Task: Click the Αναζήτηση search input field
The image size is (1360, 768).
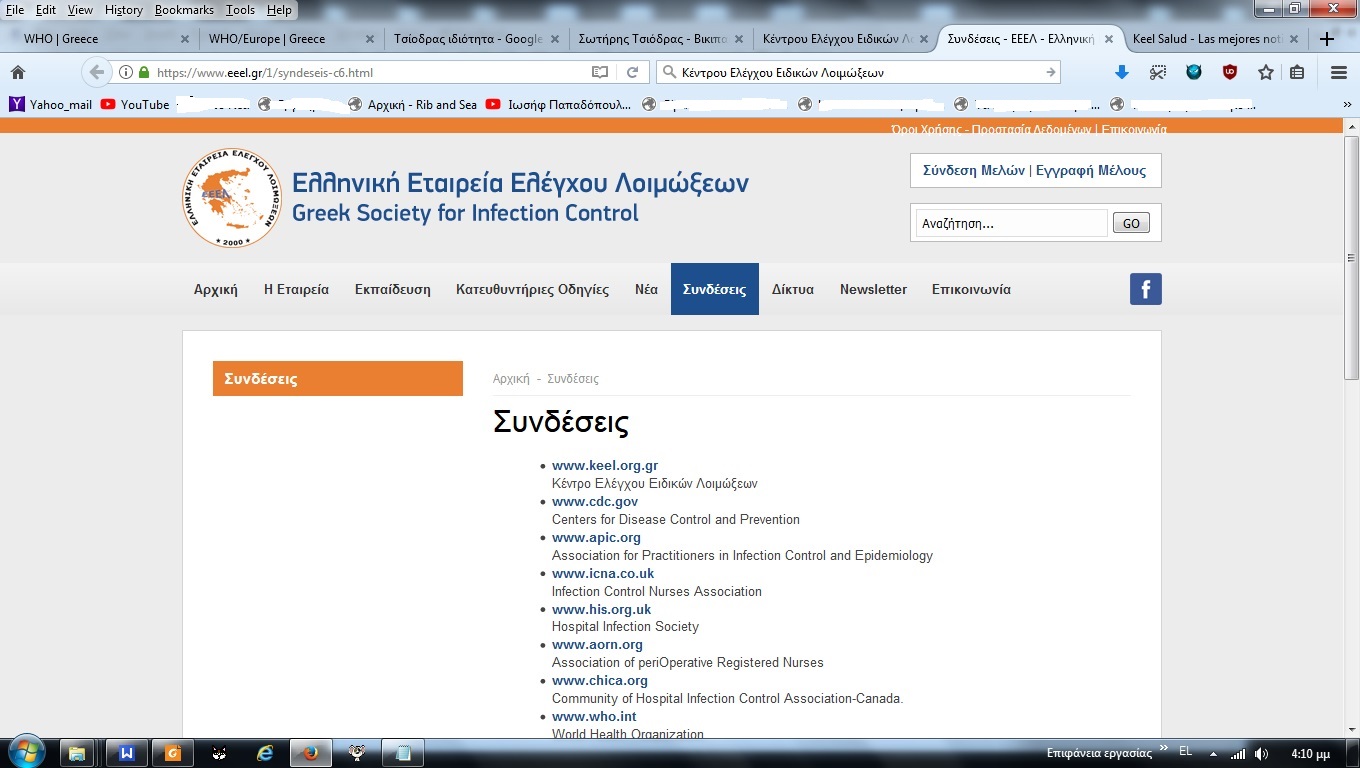Action: tap(1011, 223)
